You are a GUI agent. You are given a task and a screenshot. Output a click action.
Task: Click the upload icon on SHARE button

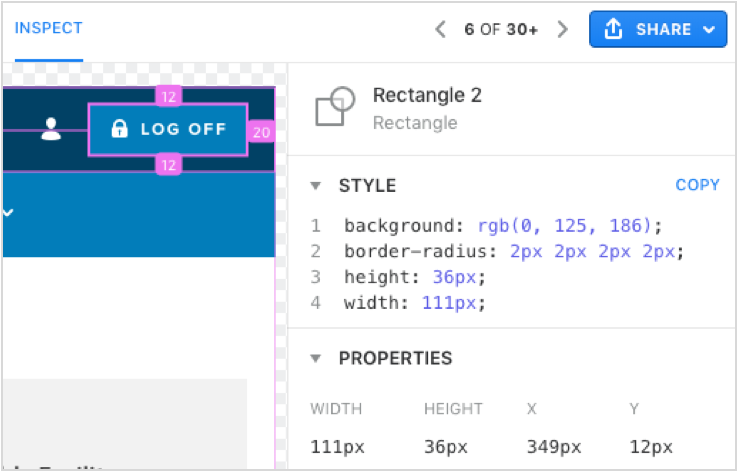click(612, 30)
